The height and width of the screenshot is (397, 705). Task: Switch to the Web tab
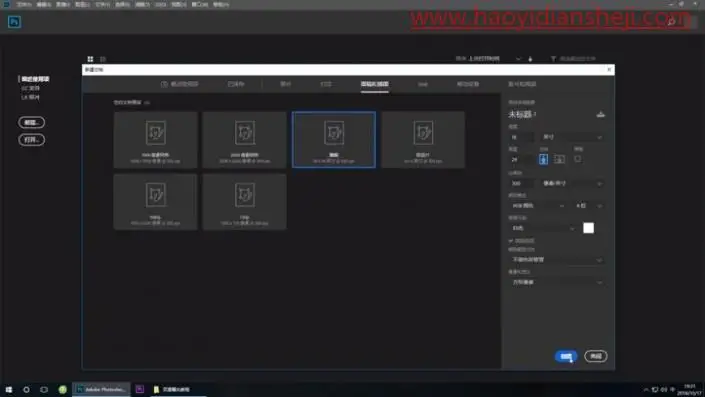coord(423,84)
